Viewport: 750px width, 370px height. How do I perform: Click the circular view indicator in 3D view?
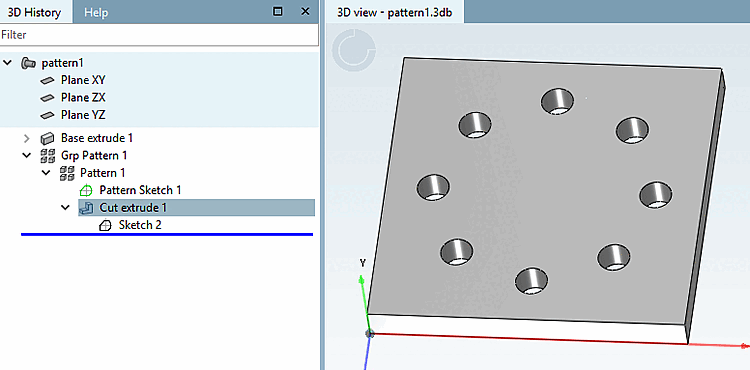[x=354, y=50]
